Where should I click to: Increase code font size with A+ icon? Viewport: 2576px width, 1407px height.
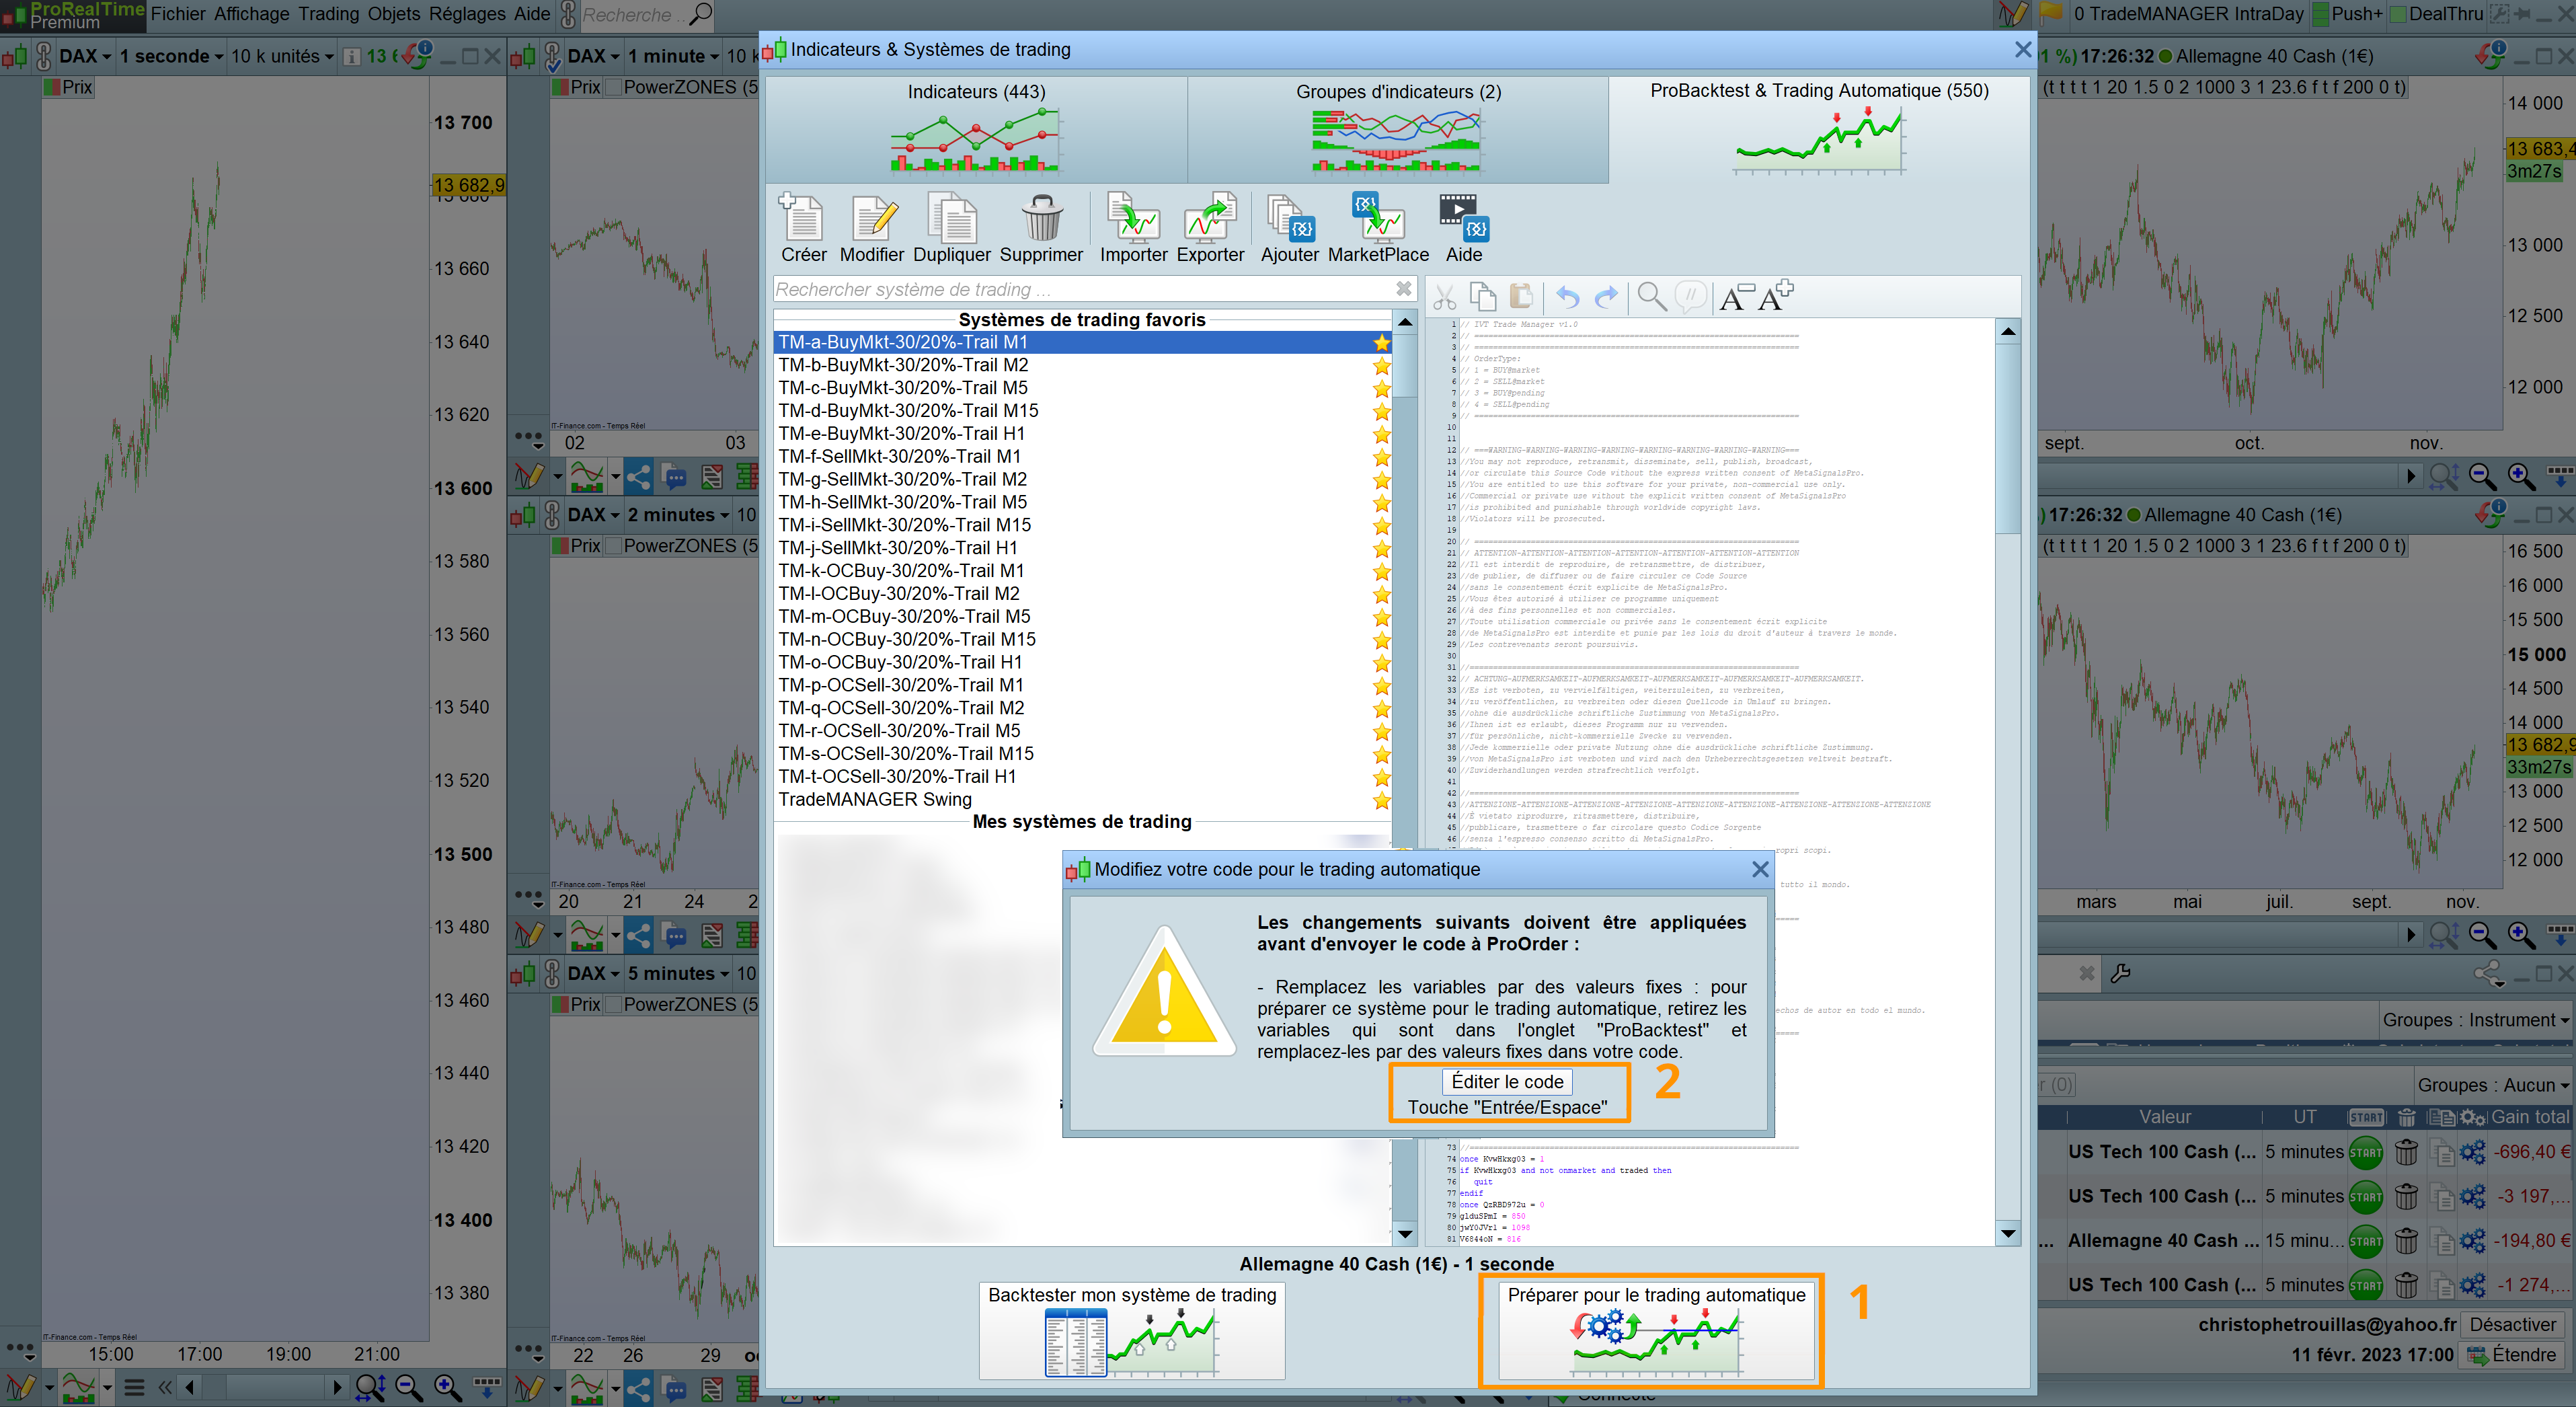coord(1776,297)
